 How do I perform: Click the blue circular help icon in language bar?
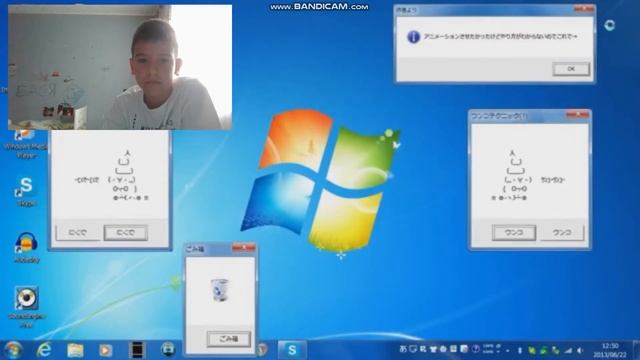point(476,349)
